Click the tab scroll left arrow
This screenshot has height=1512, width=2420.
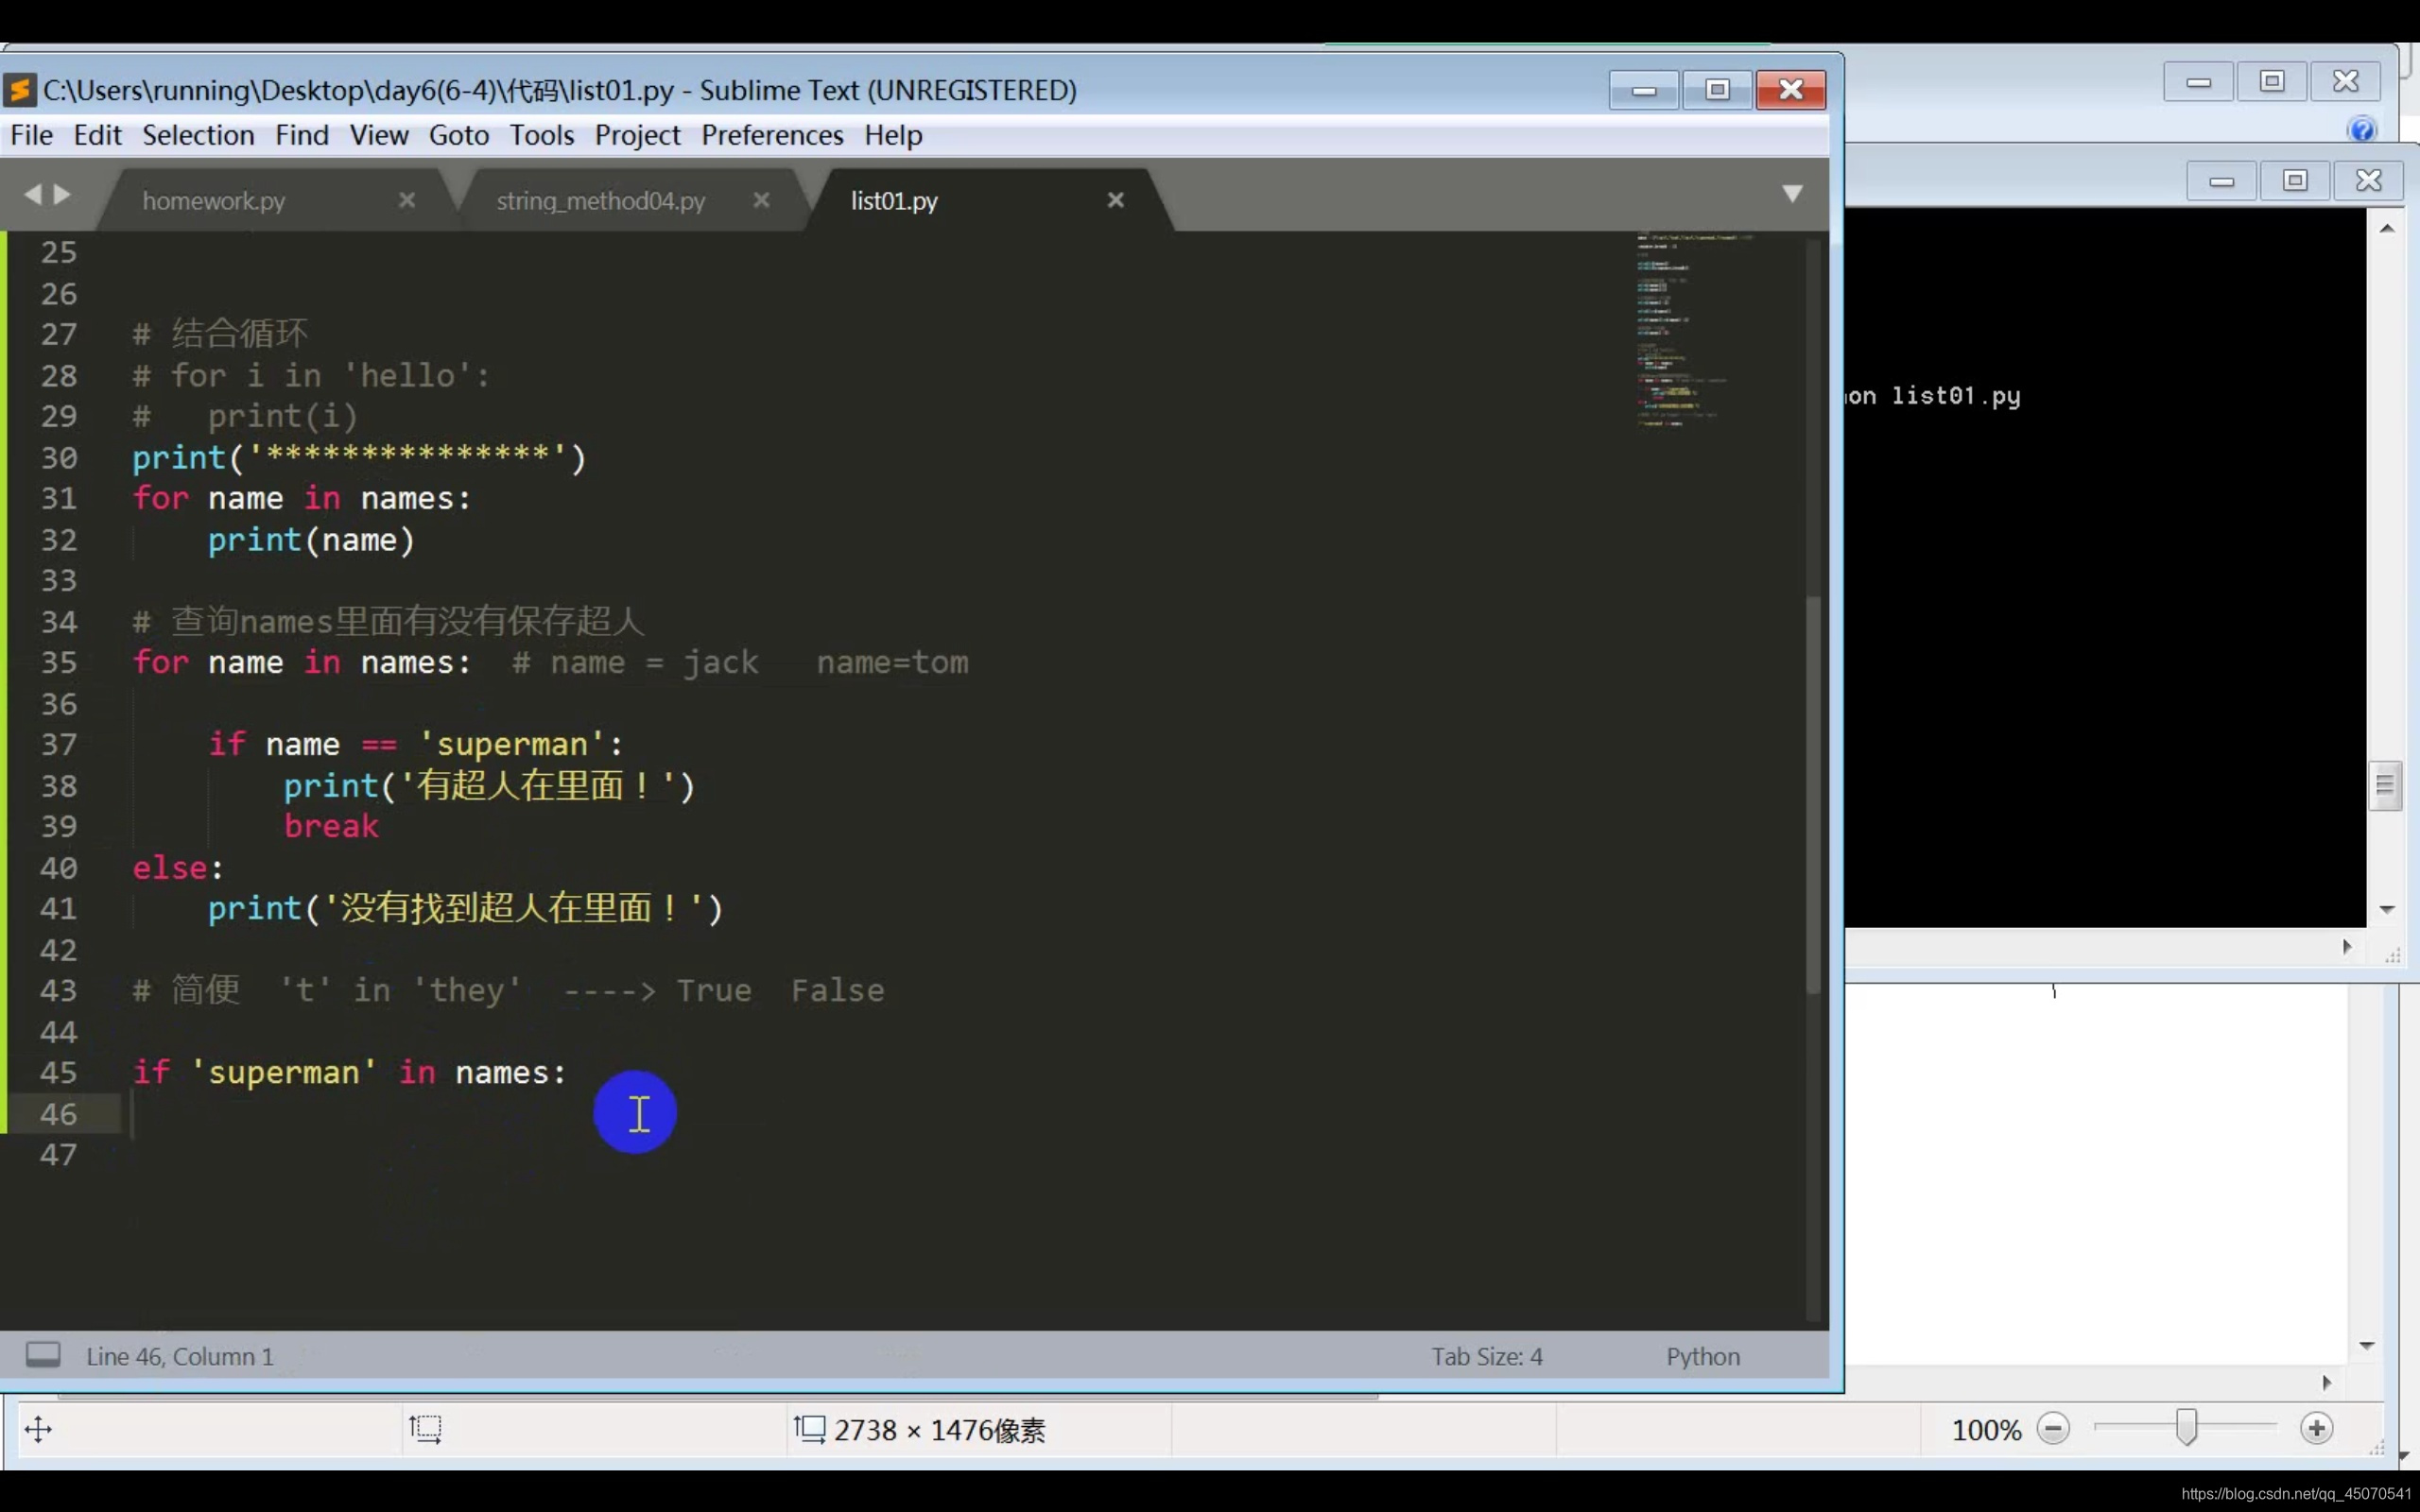33,194
